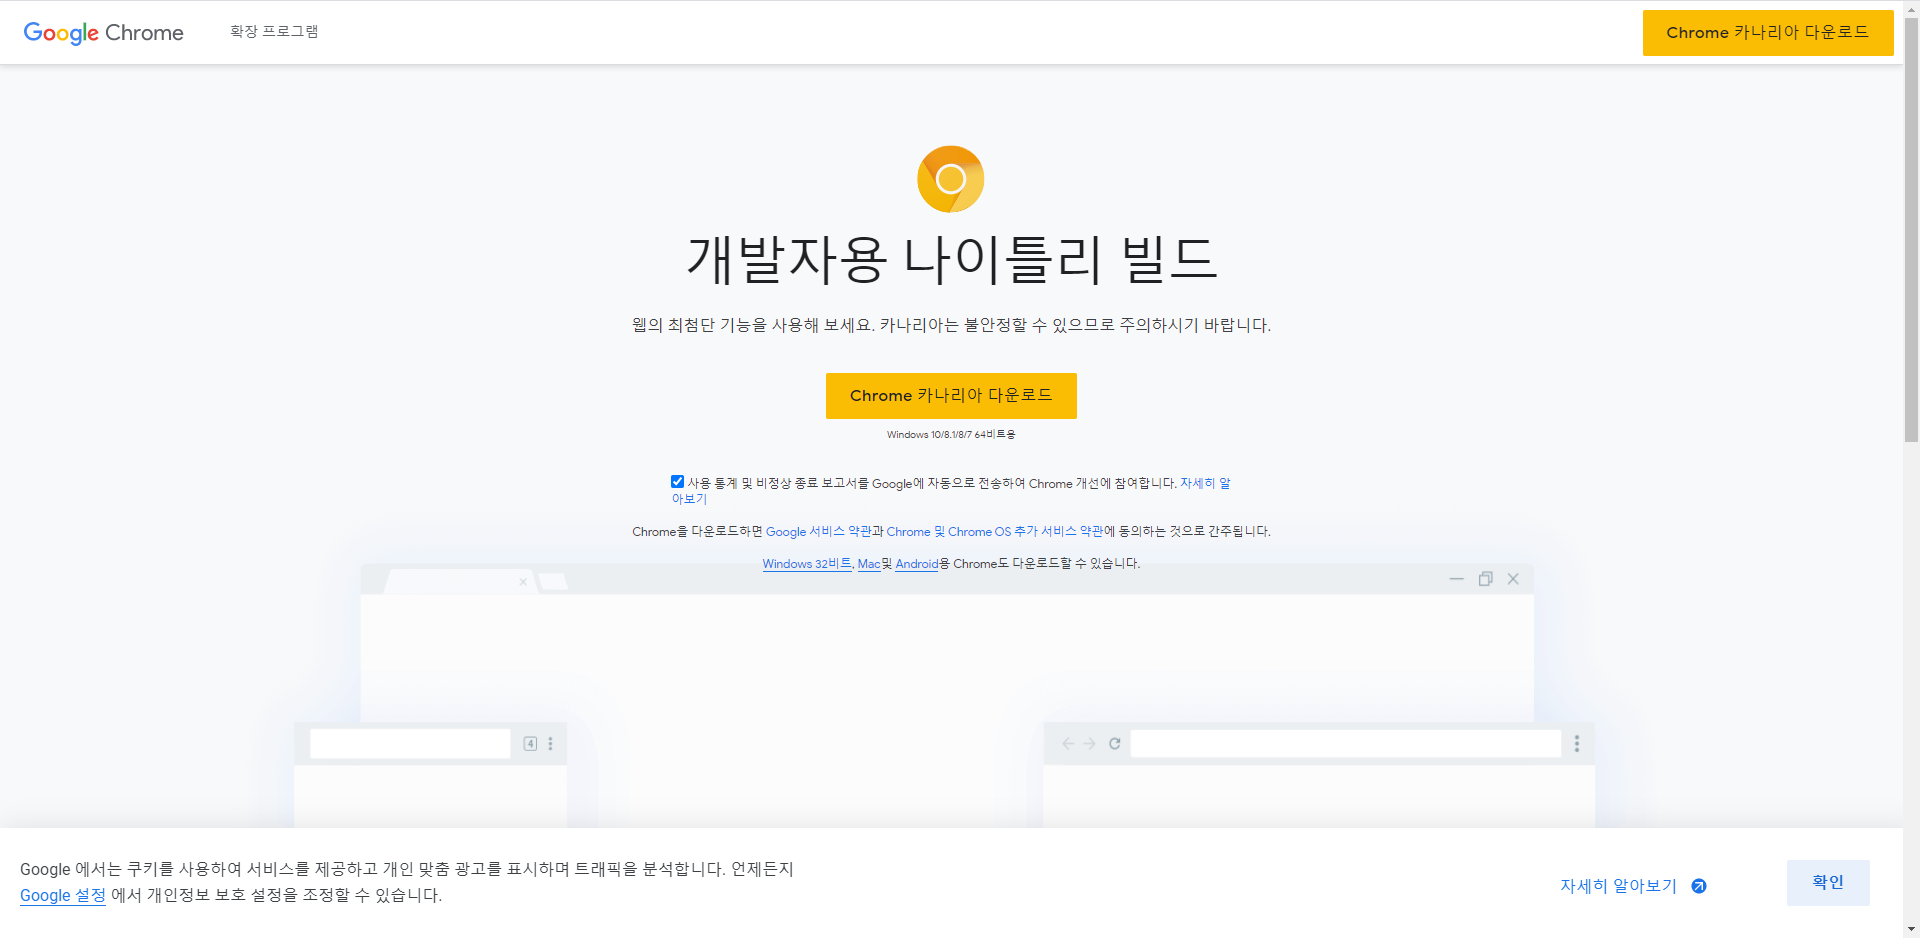Click the 웹의 최첨단 기능 description text
Screen dimensions: 1920x938
click(x=951, y=325)
